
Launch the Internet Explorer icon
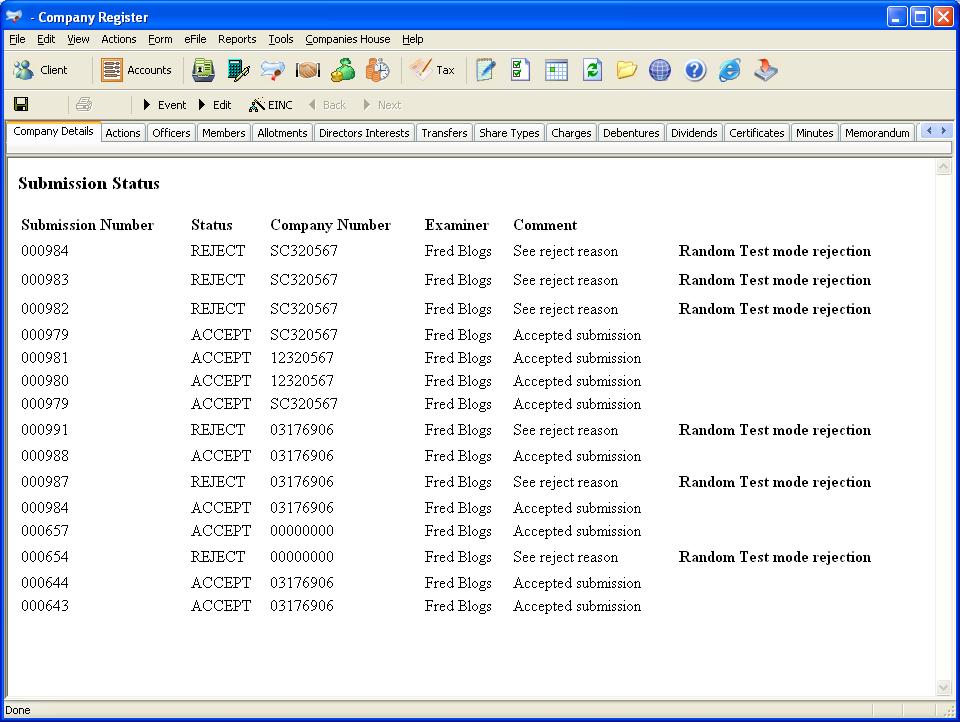[x=730, y=70]
